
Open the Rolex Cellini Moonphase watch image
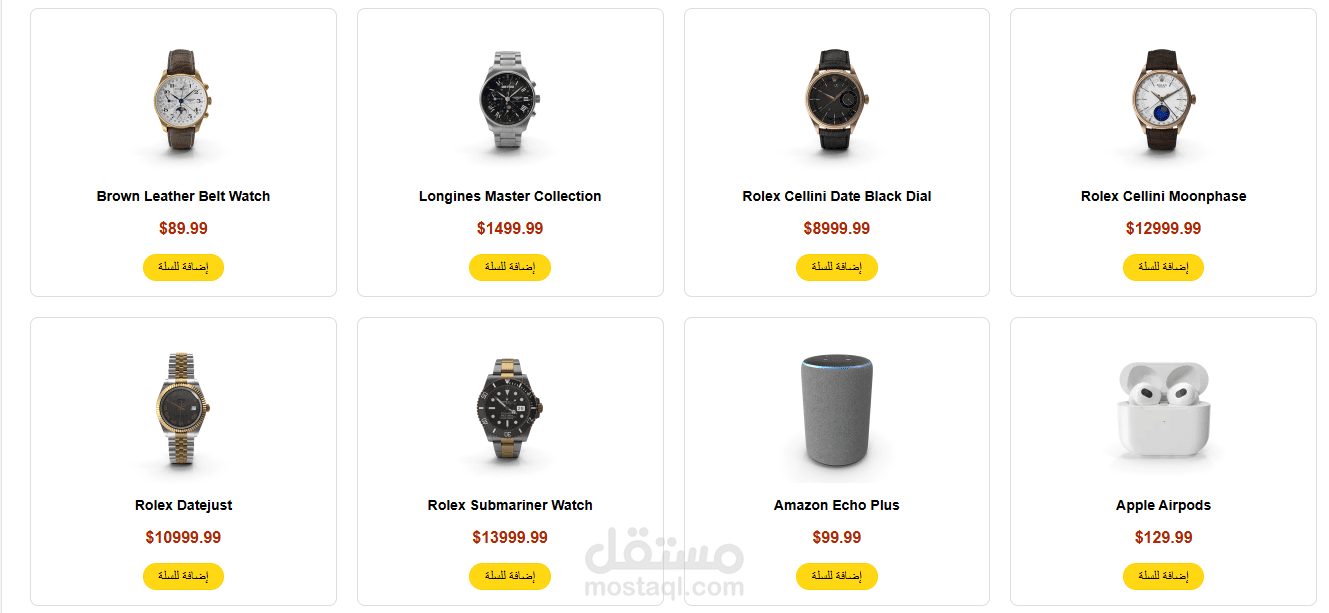1163,101
